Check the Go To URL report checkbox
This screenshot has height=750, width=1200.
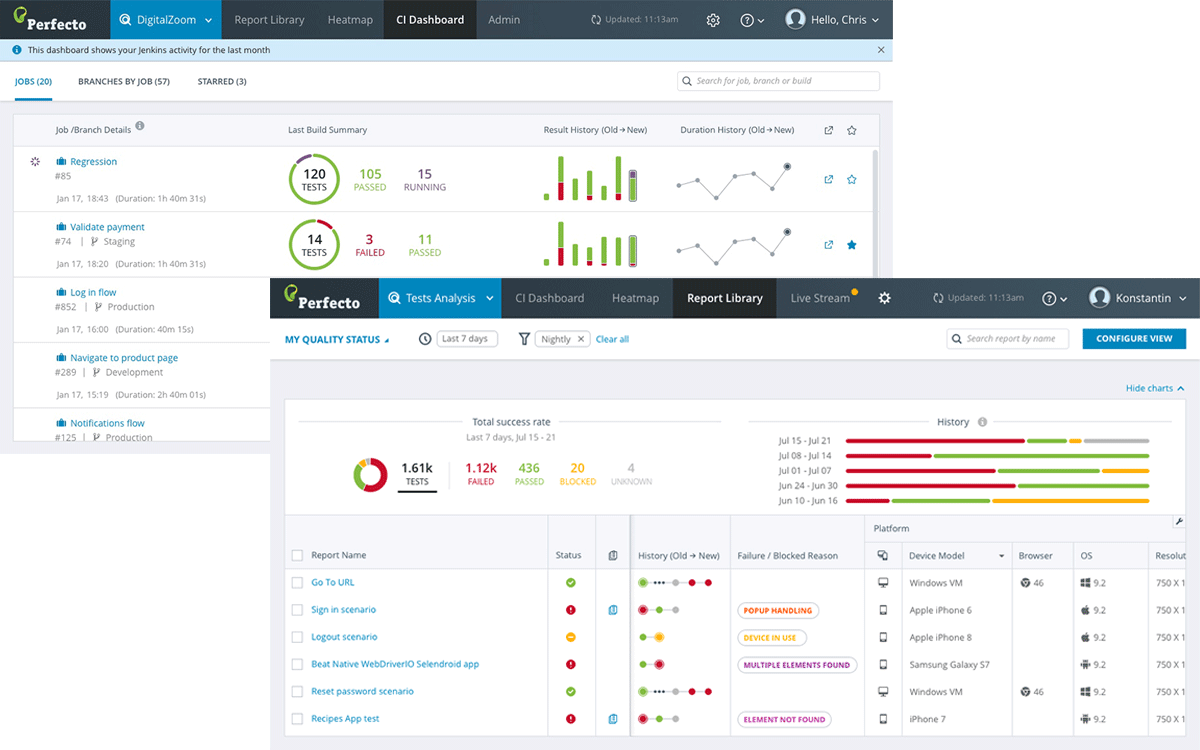pos(297,583)
